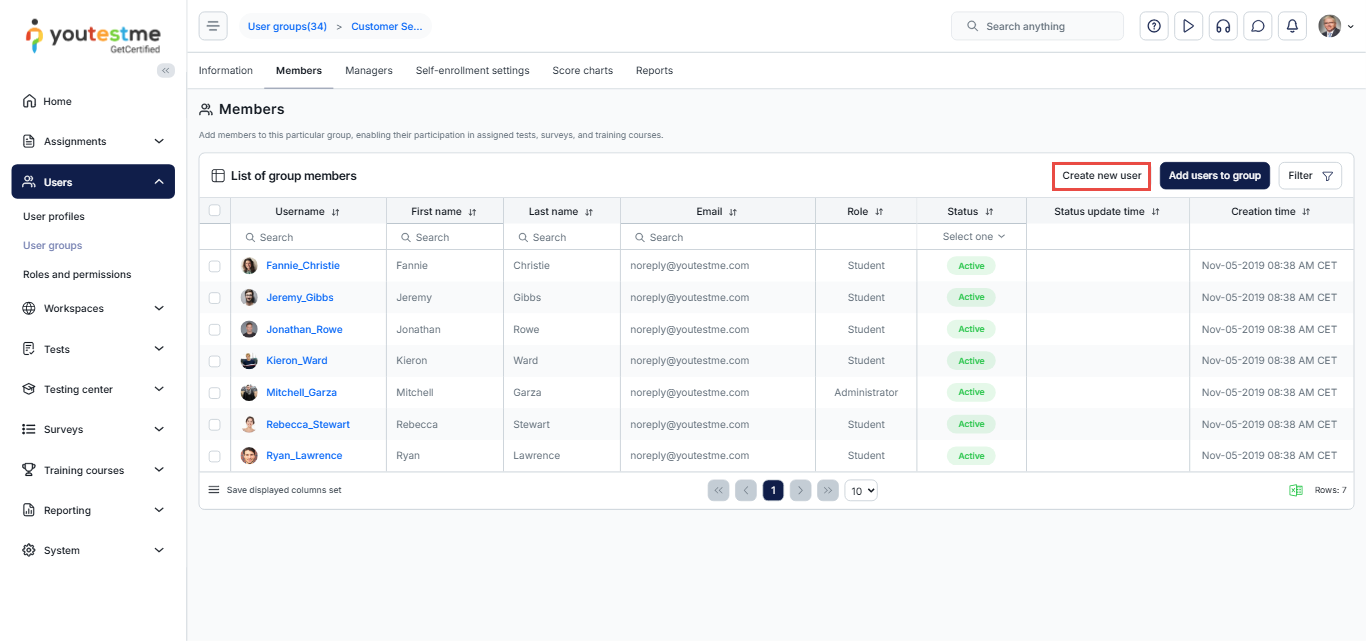Click Add users to group button
1366x641 pixels.
click(1214, 176)
